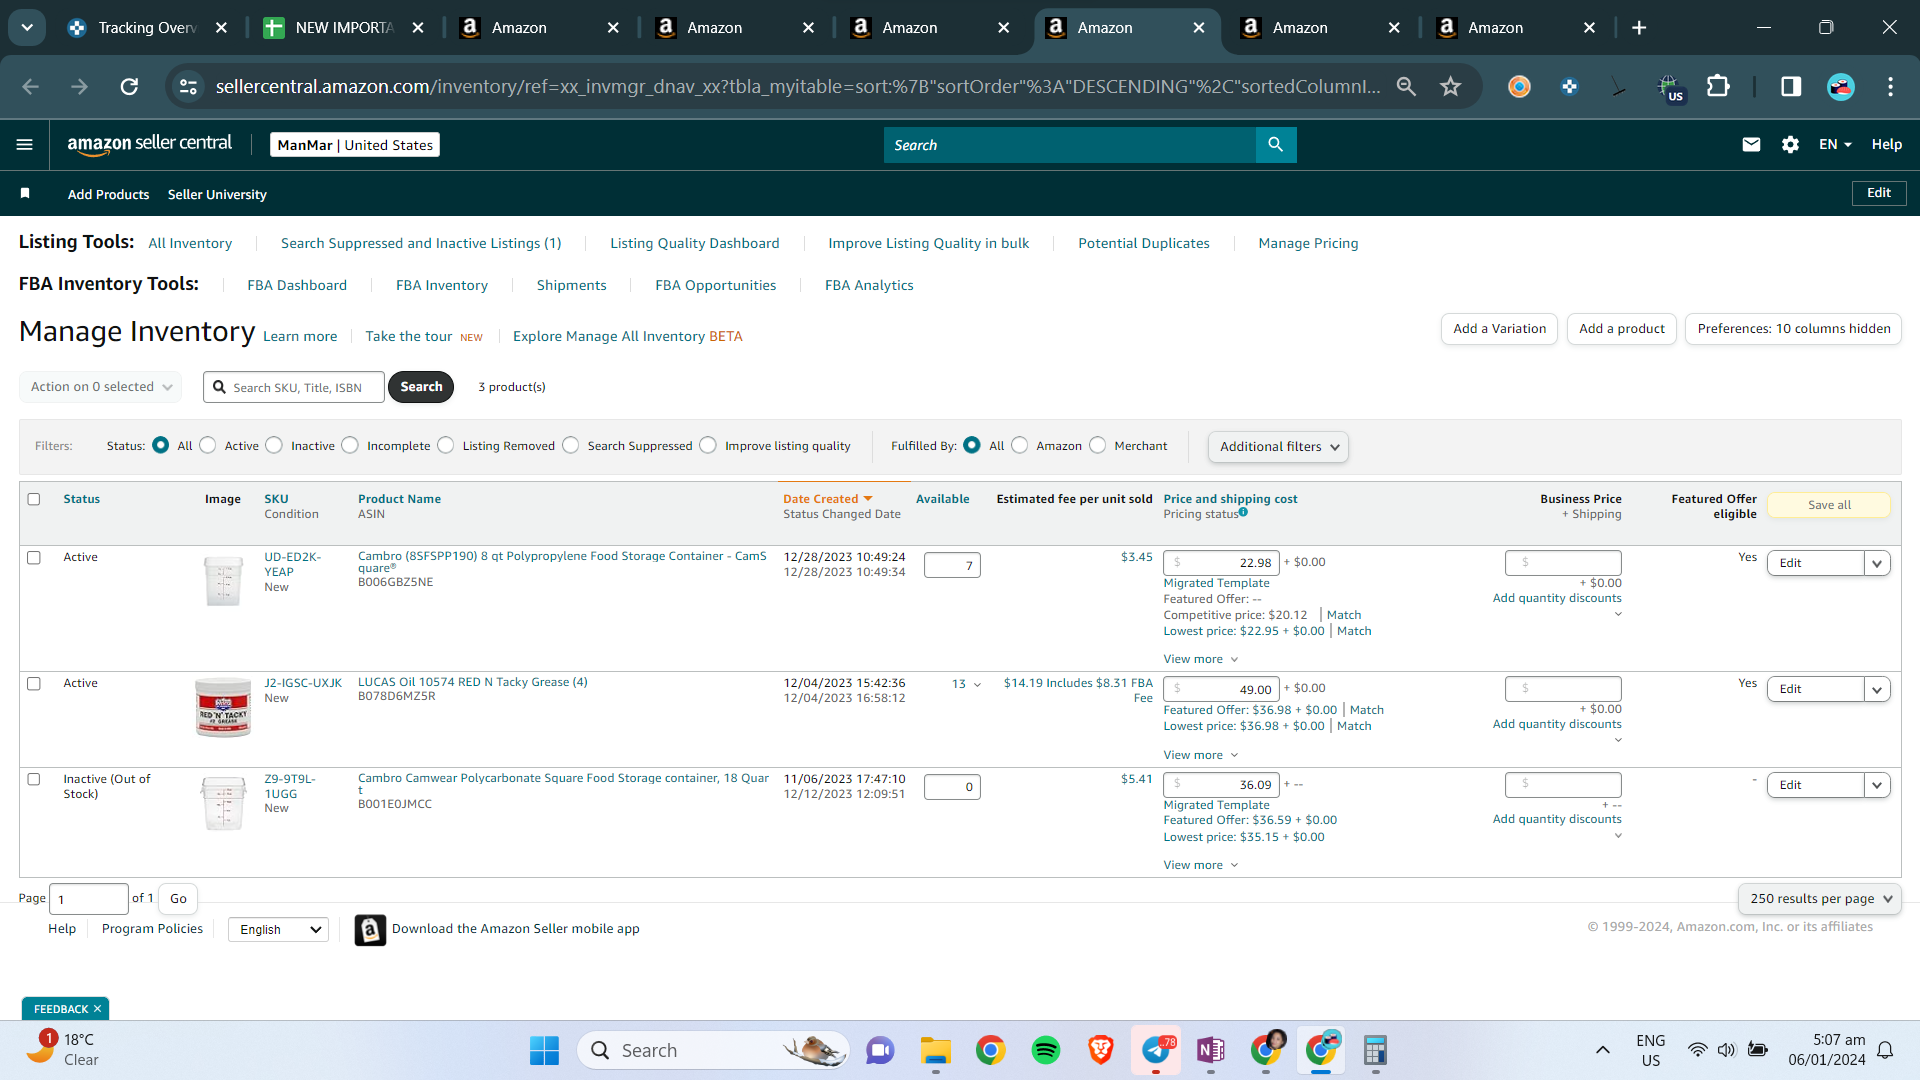Bookmark this page with the star icon

coord(1450,87)
